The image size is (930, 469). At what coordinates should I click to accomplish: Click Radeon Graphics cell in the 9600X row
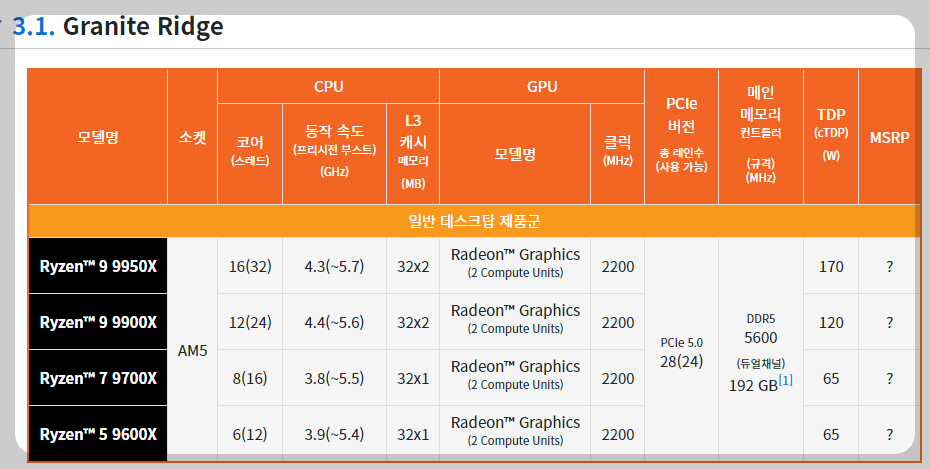coord(515,434)
